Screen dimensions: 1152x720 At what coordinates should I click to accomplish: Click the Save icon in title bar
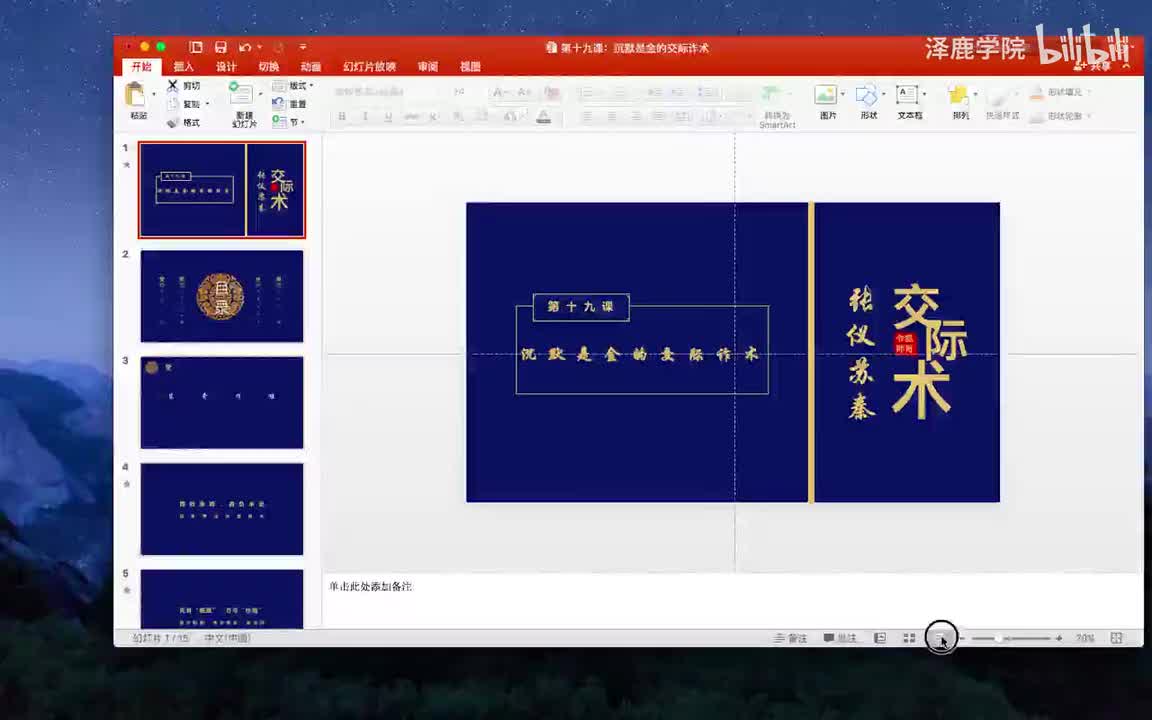pyautogui.click(x=220, y=47)
